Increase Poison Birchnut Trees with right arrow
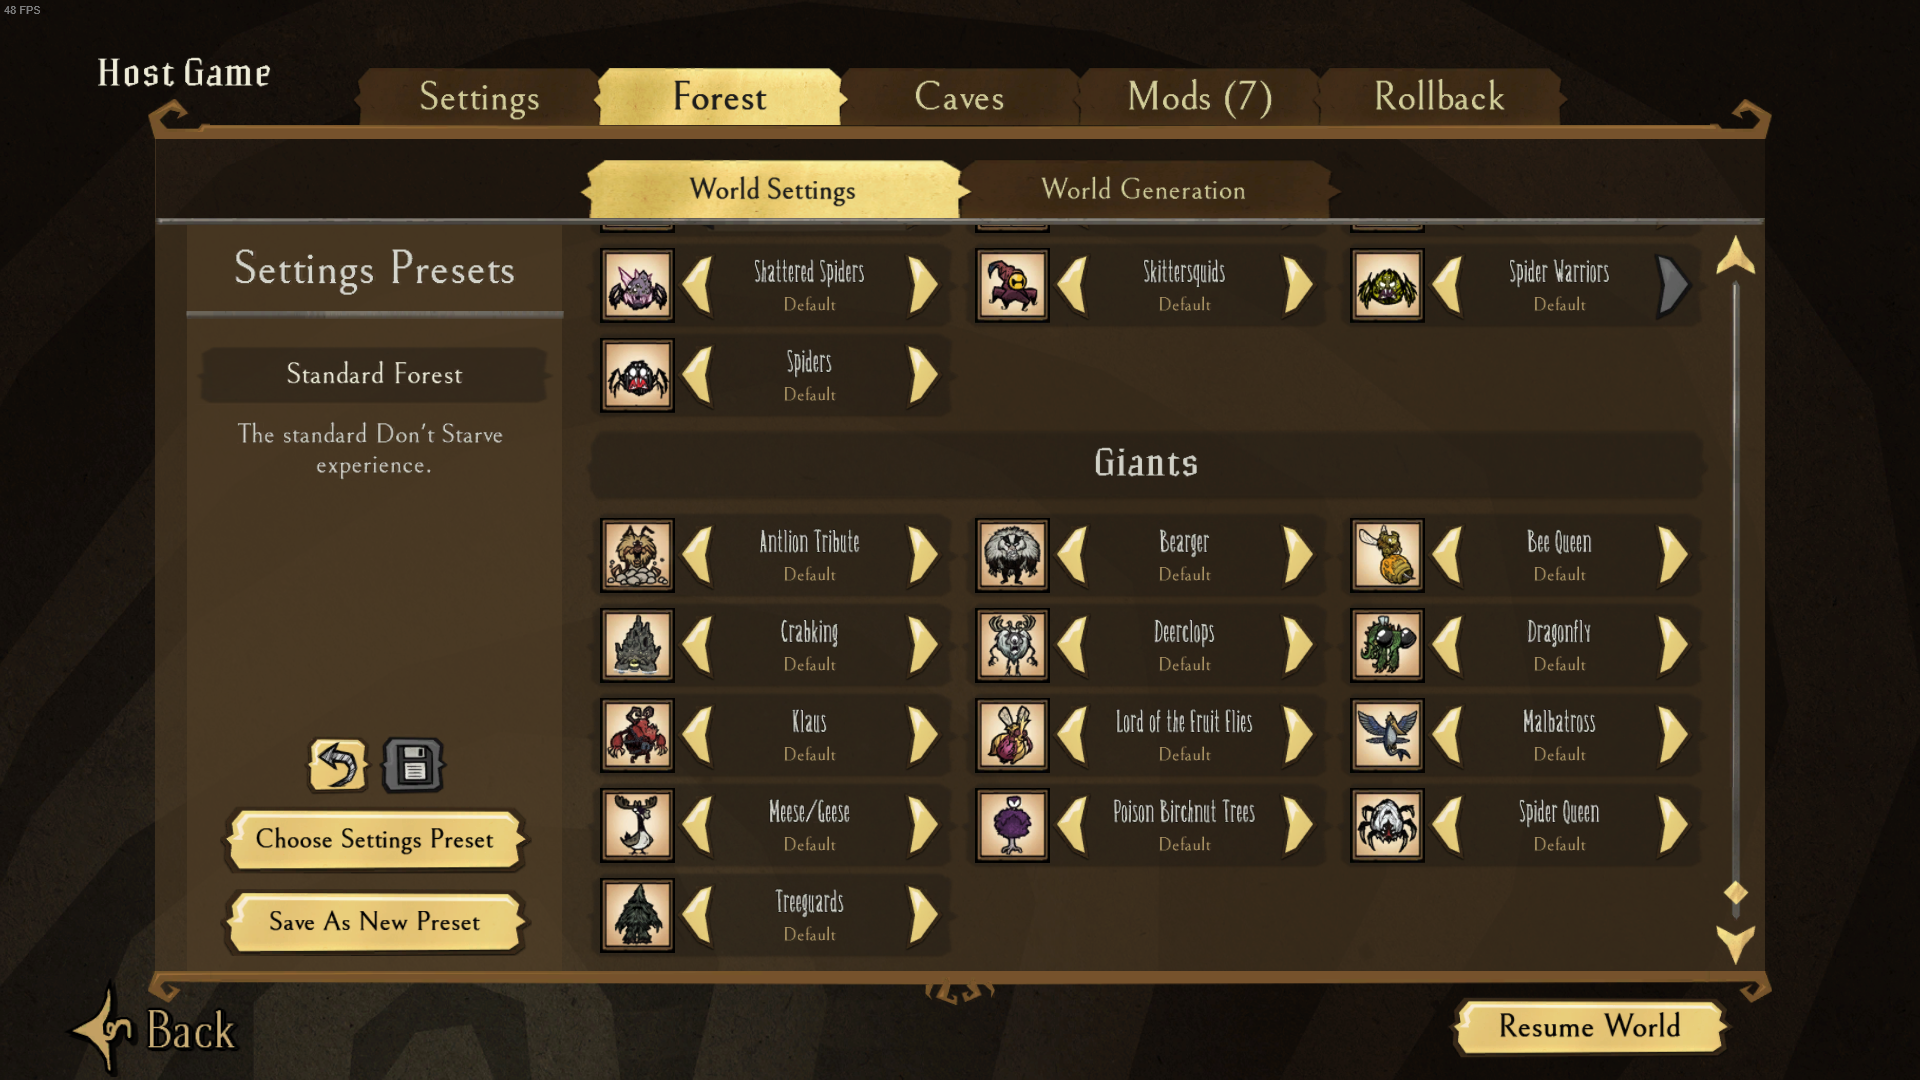1920x1080 pixels. (x=1298, y=825)
